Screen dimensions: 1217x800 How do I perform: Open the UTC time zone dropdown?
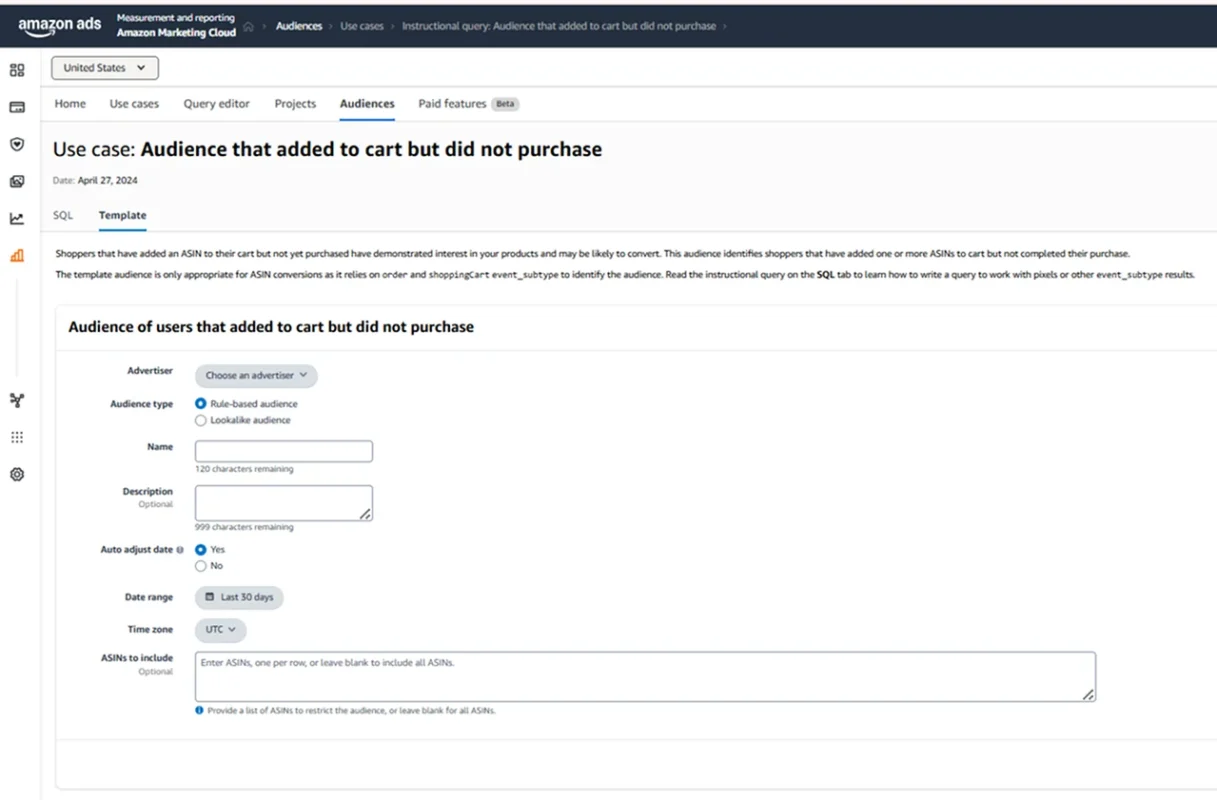[219, 629]
